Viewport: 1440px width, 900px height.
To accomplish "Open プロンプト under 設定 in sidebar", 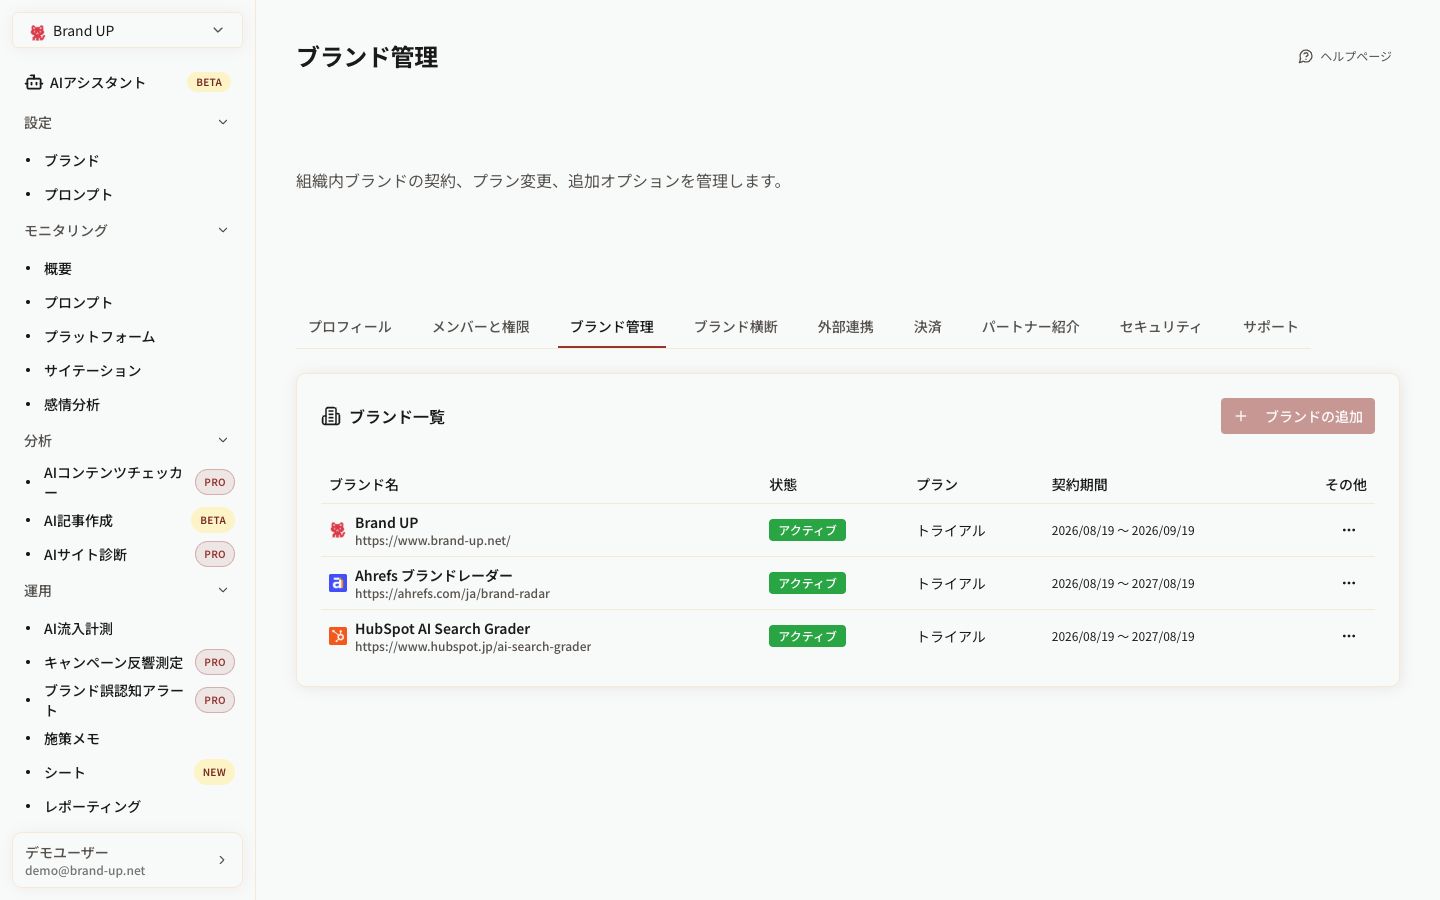I will point(78,194).
